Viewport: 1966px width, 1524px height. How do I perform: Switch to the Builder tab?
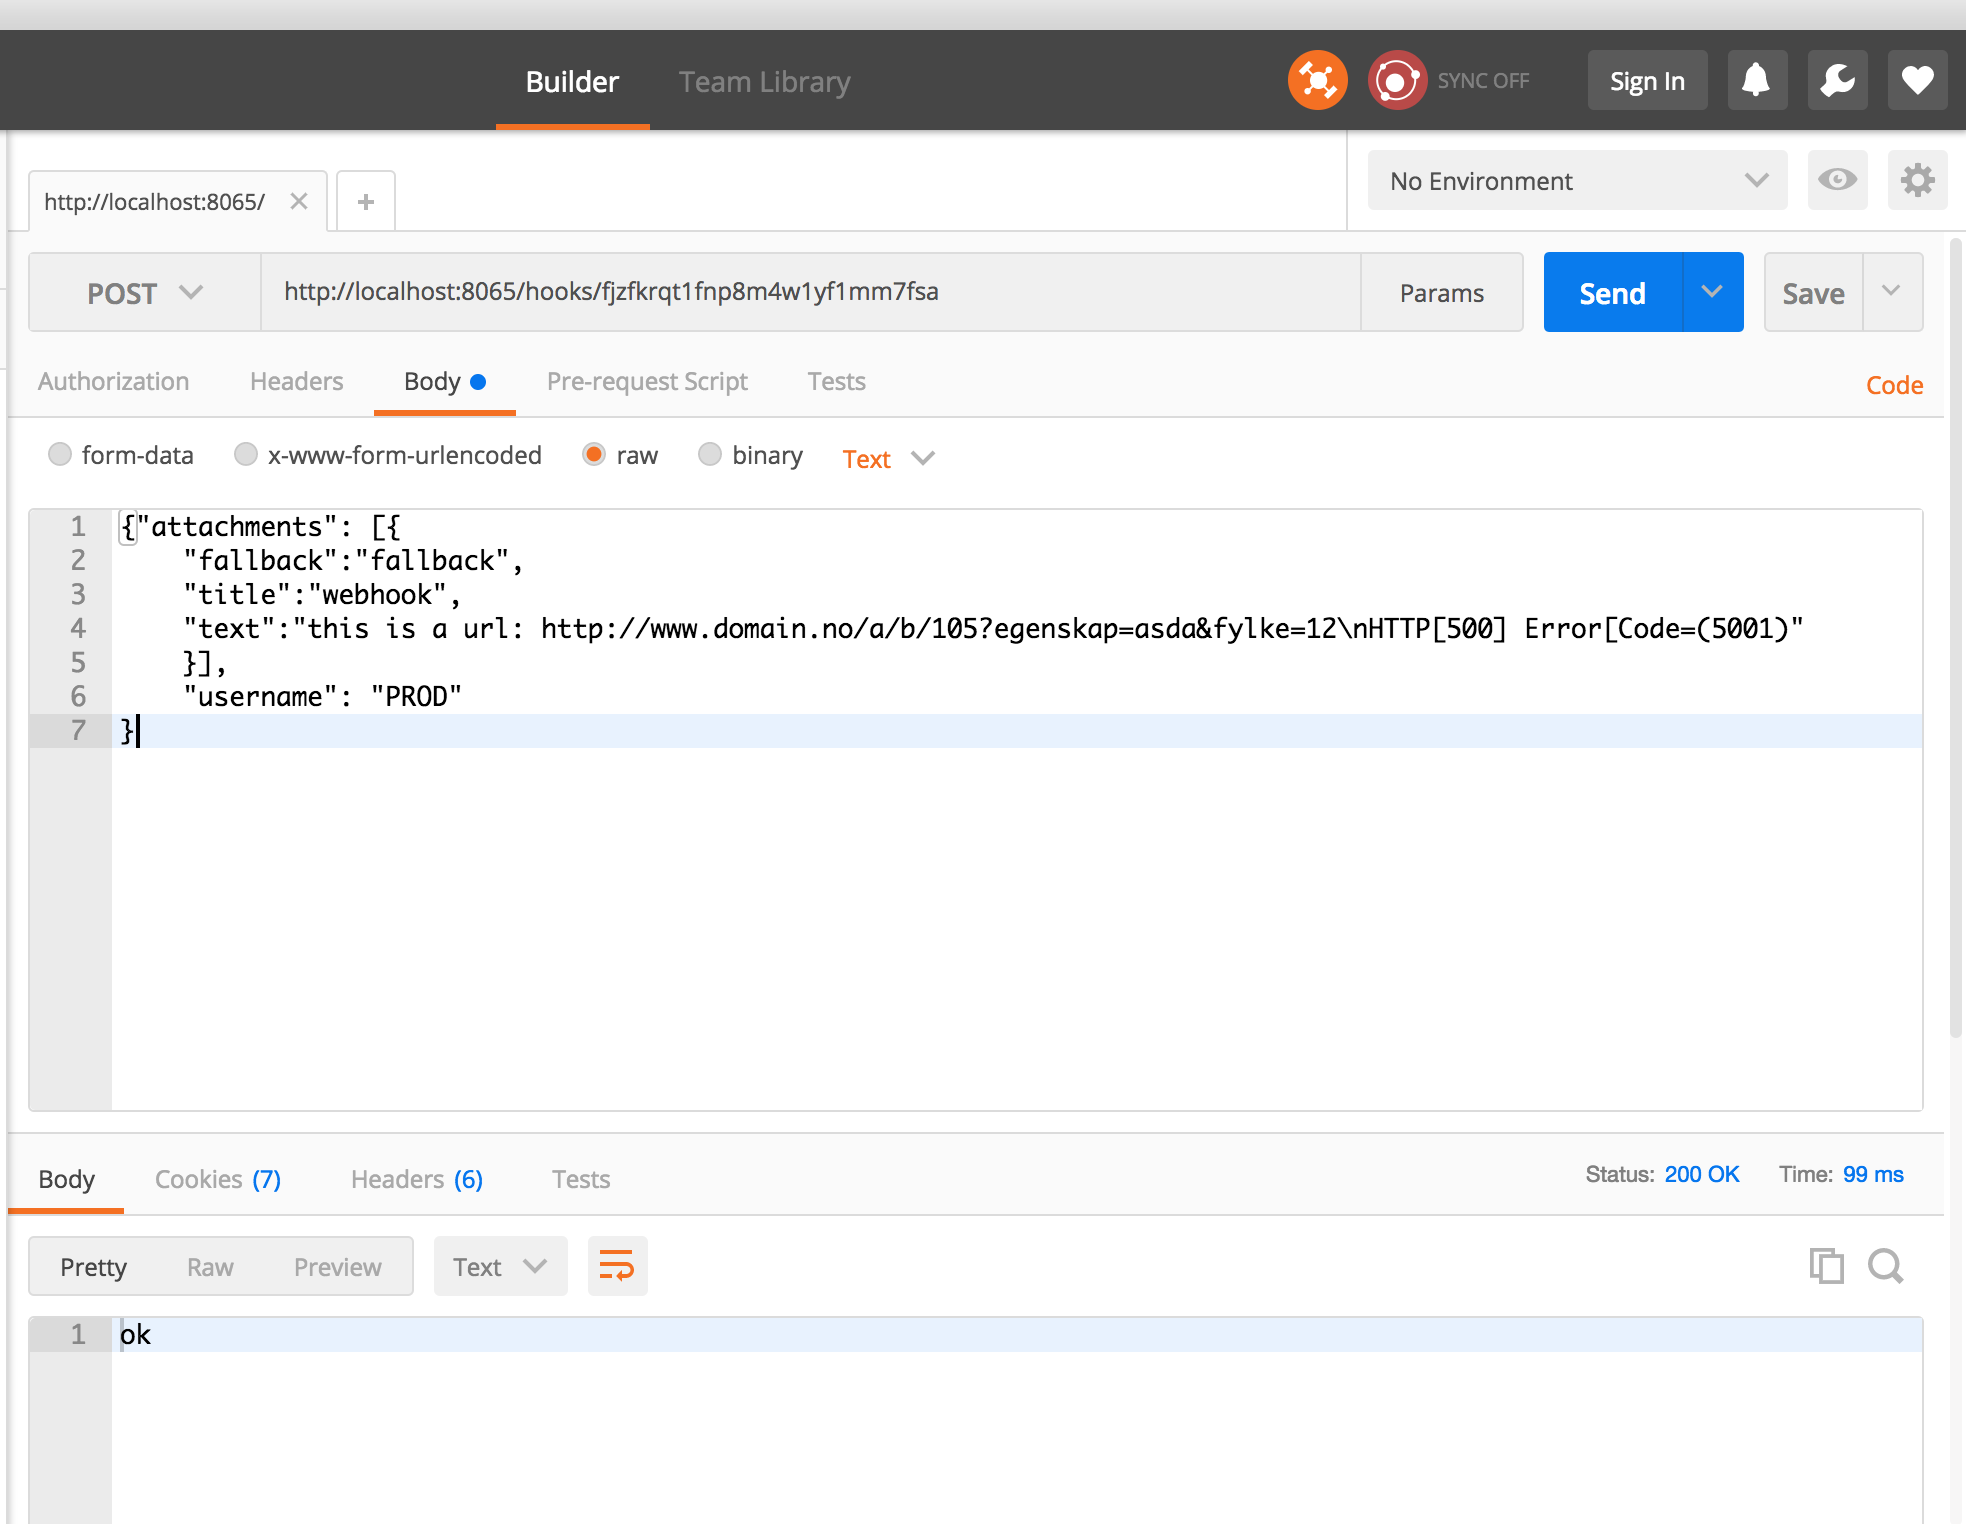[x=572, y=81]
